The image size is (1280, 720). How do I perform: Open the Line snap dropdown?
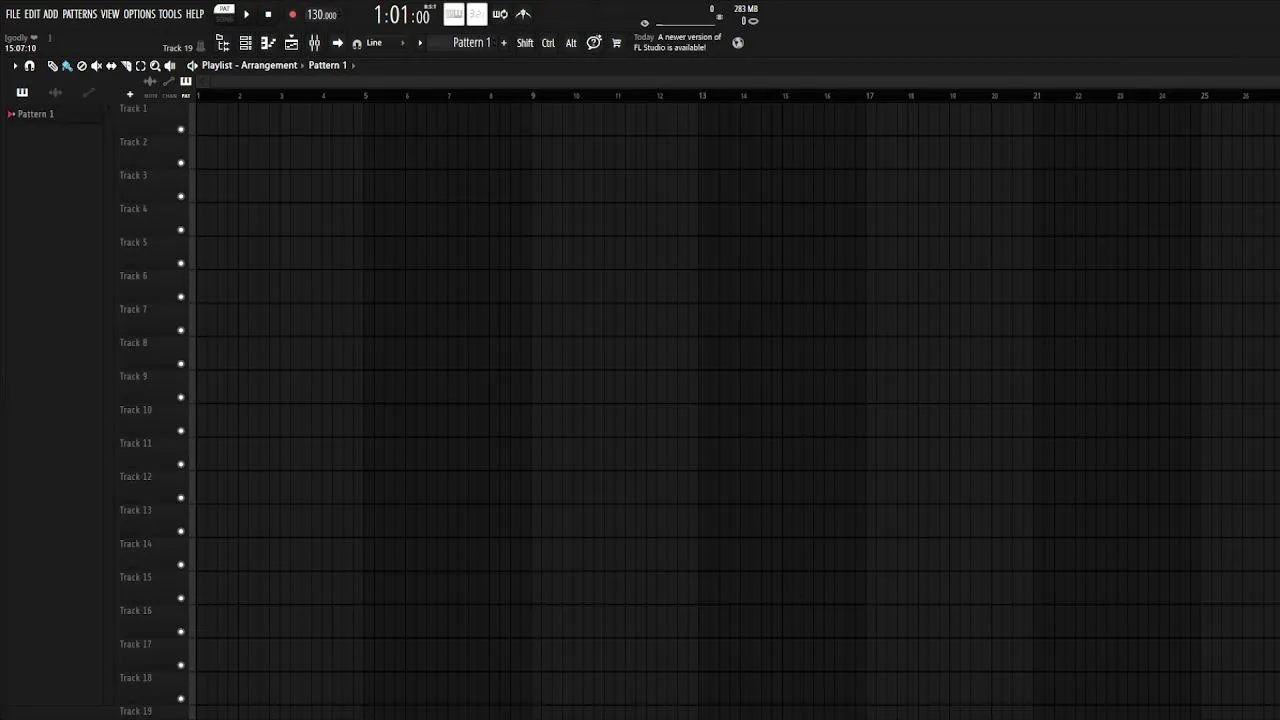385,43
